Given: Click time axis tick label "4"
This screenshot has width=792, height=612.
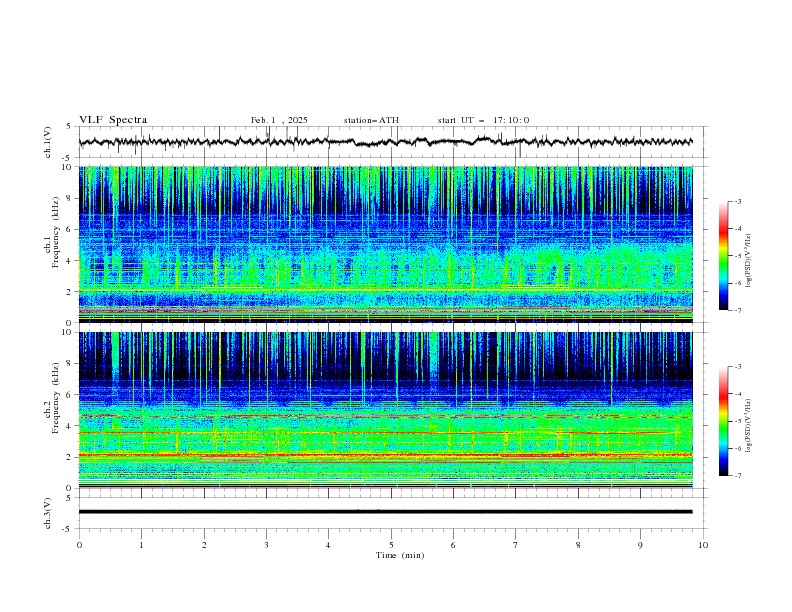Looking at the screenshot, I should pyautogui.click(x=328, y=545).
